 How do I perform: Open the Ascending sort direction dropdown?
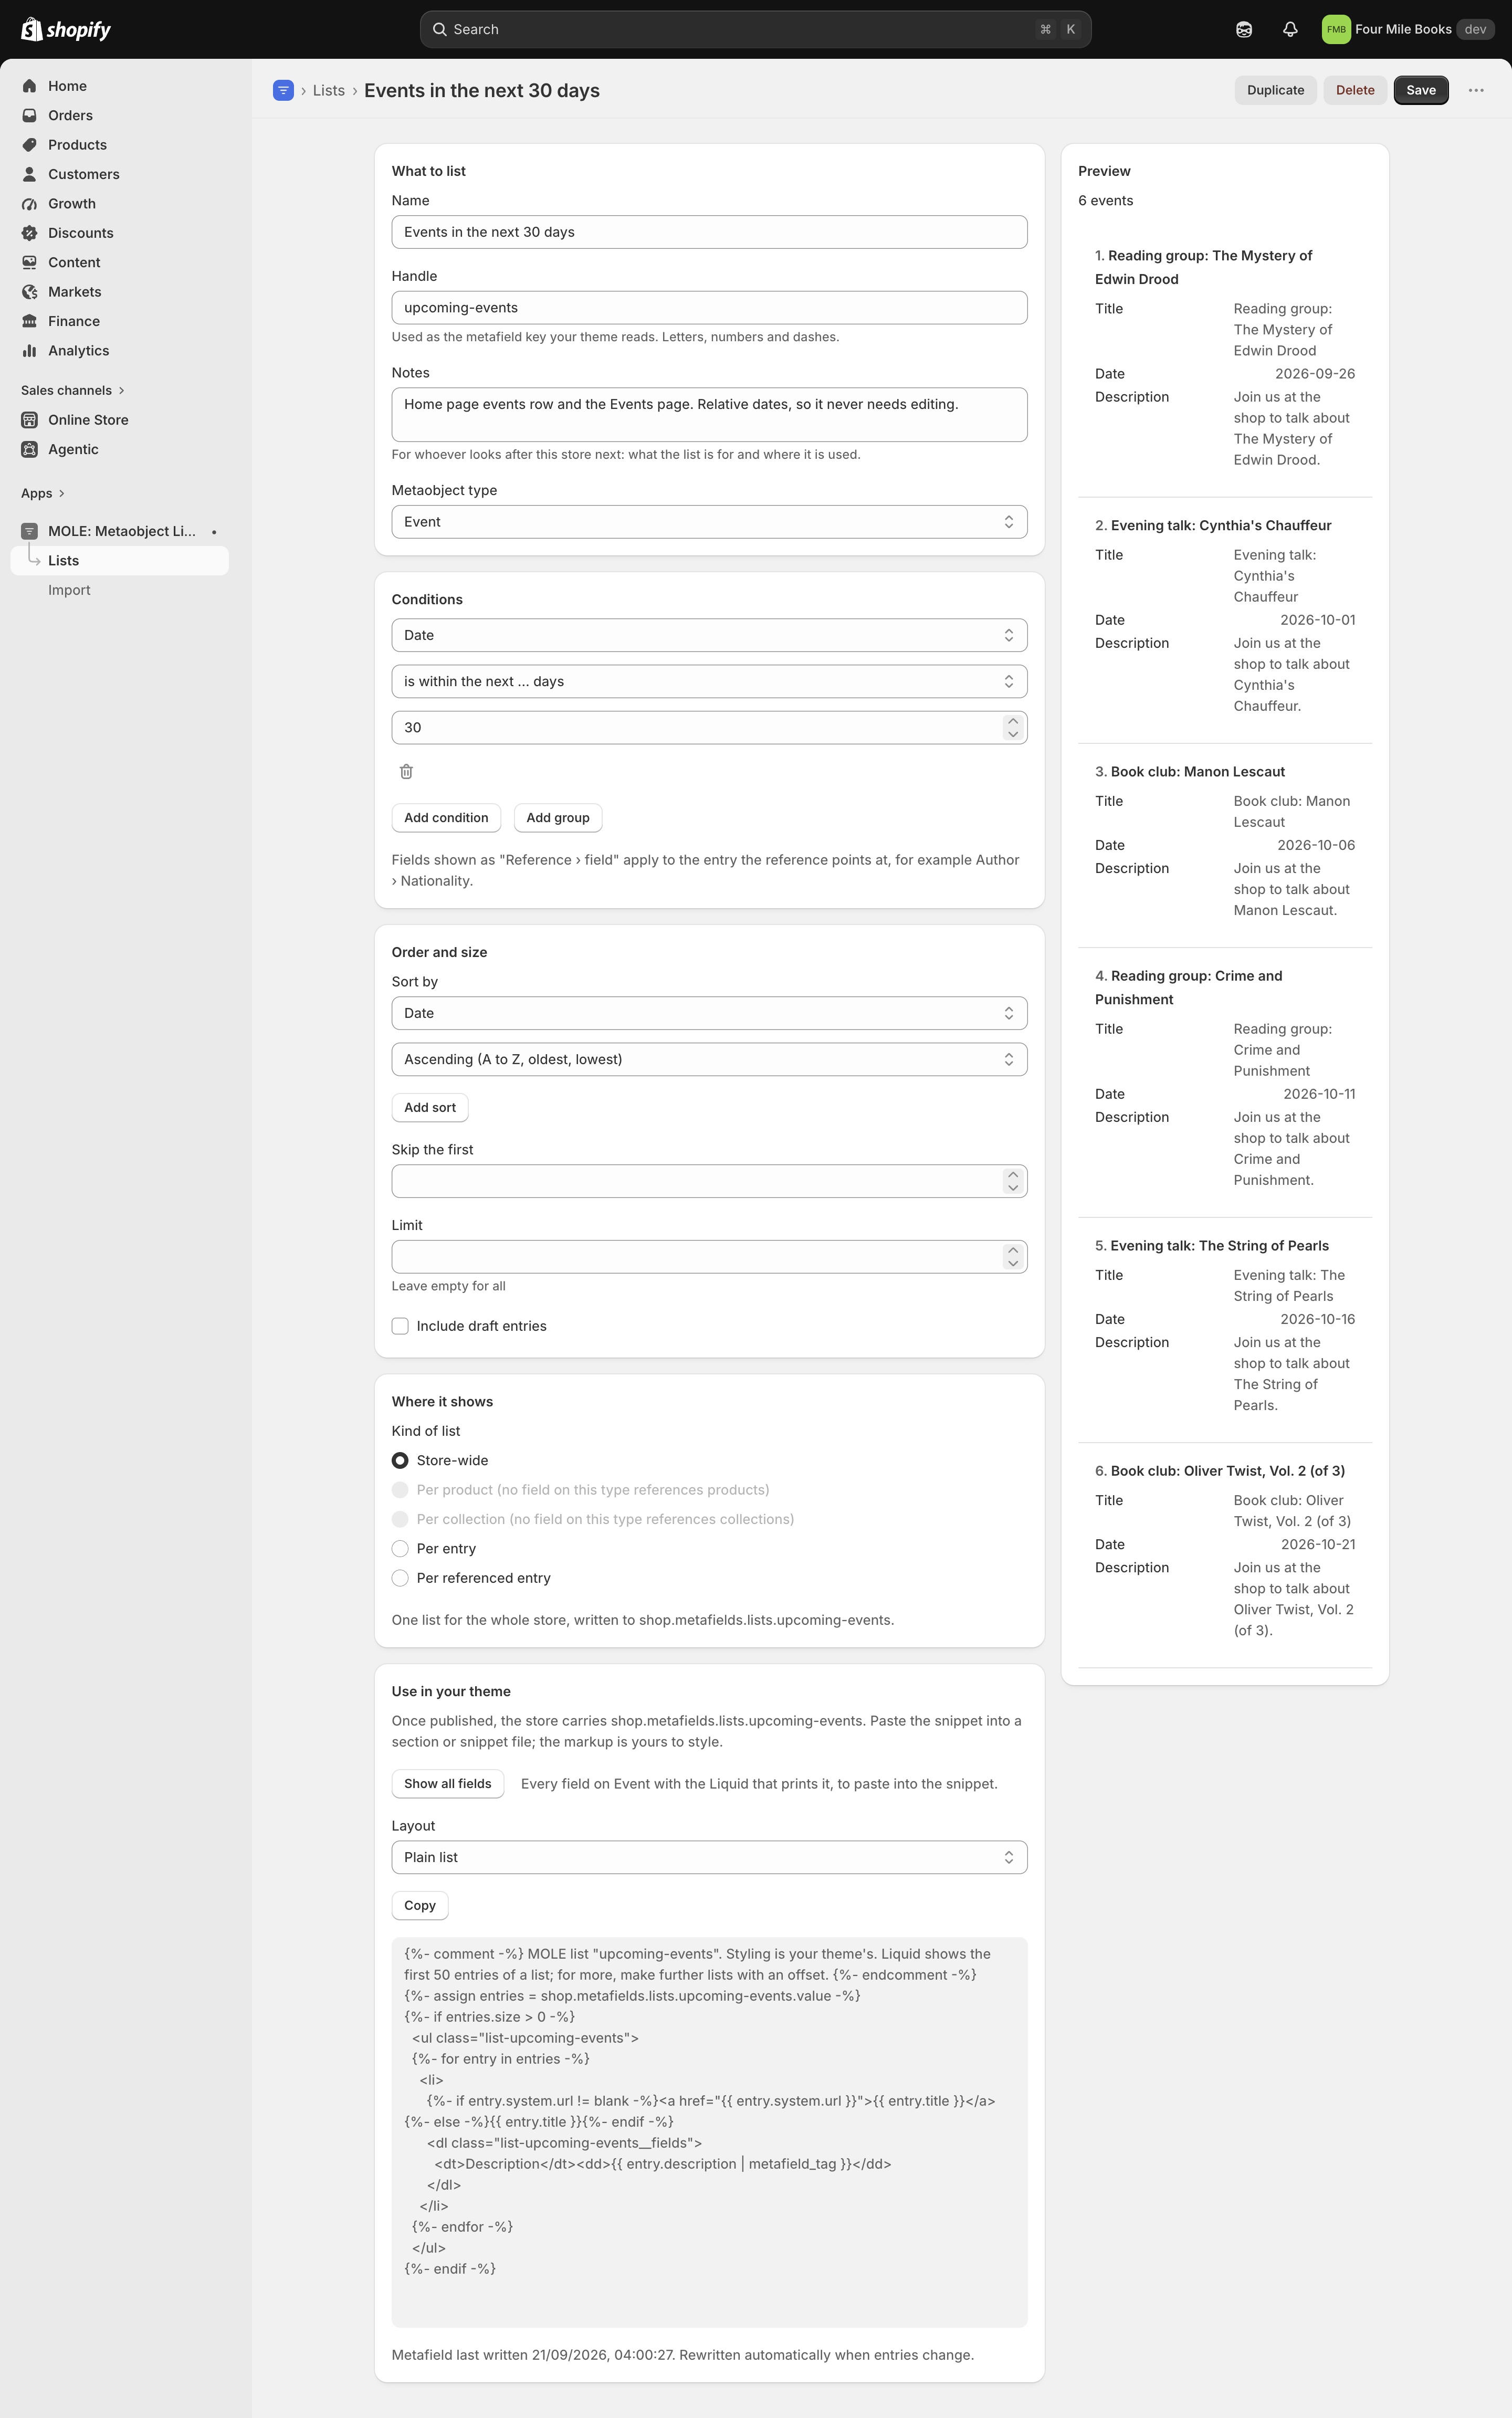coord(709,1059)
